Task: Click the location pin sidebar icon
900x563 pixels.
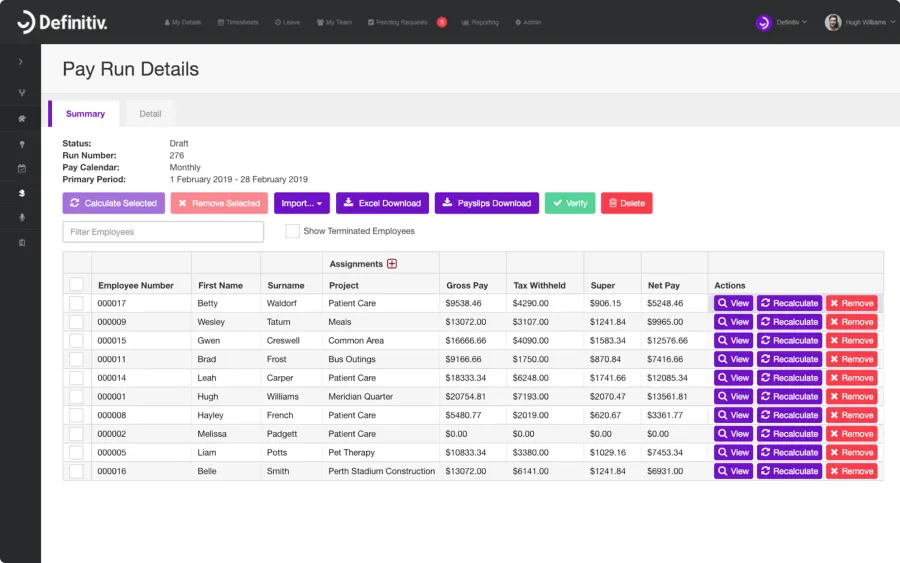Action: coord(22,145)
